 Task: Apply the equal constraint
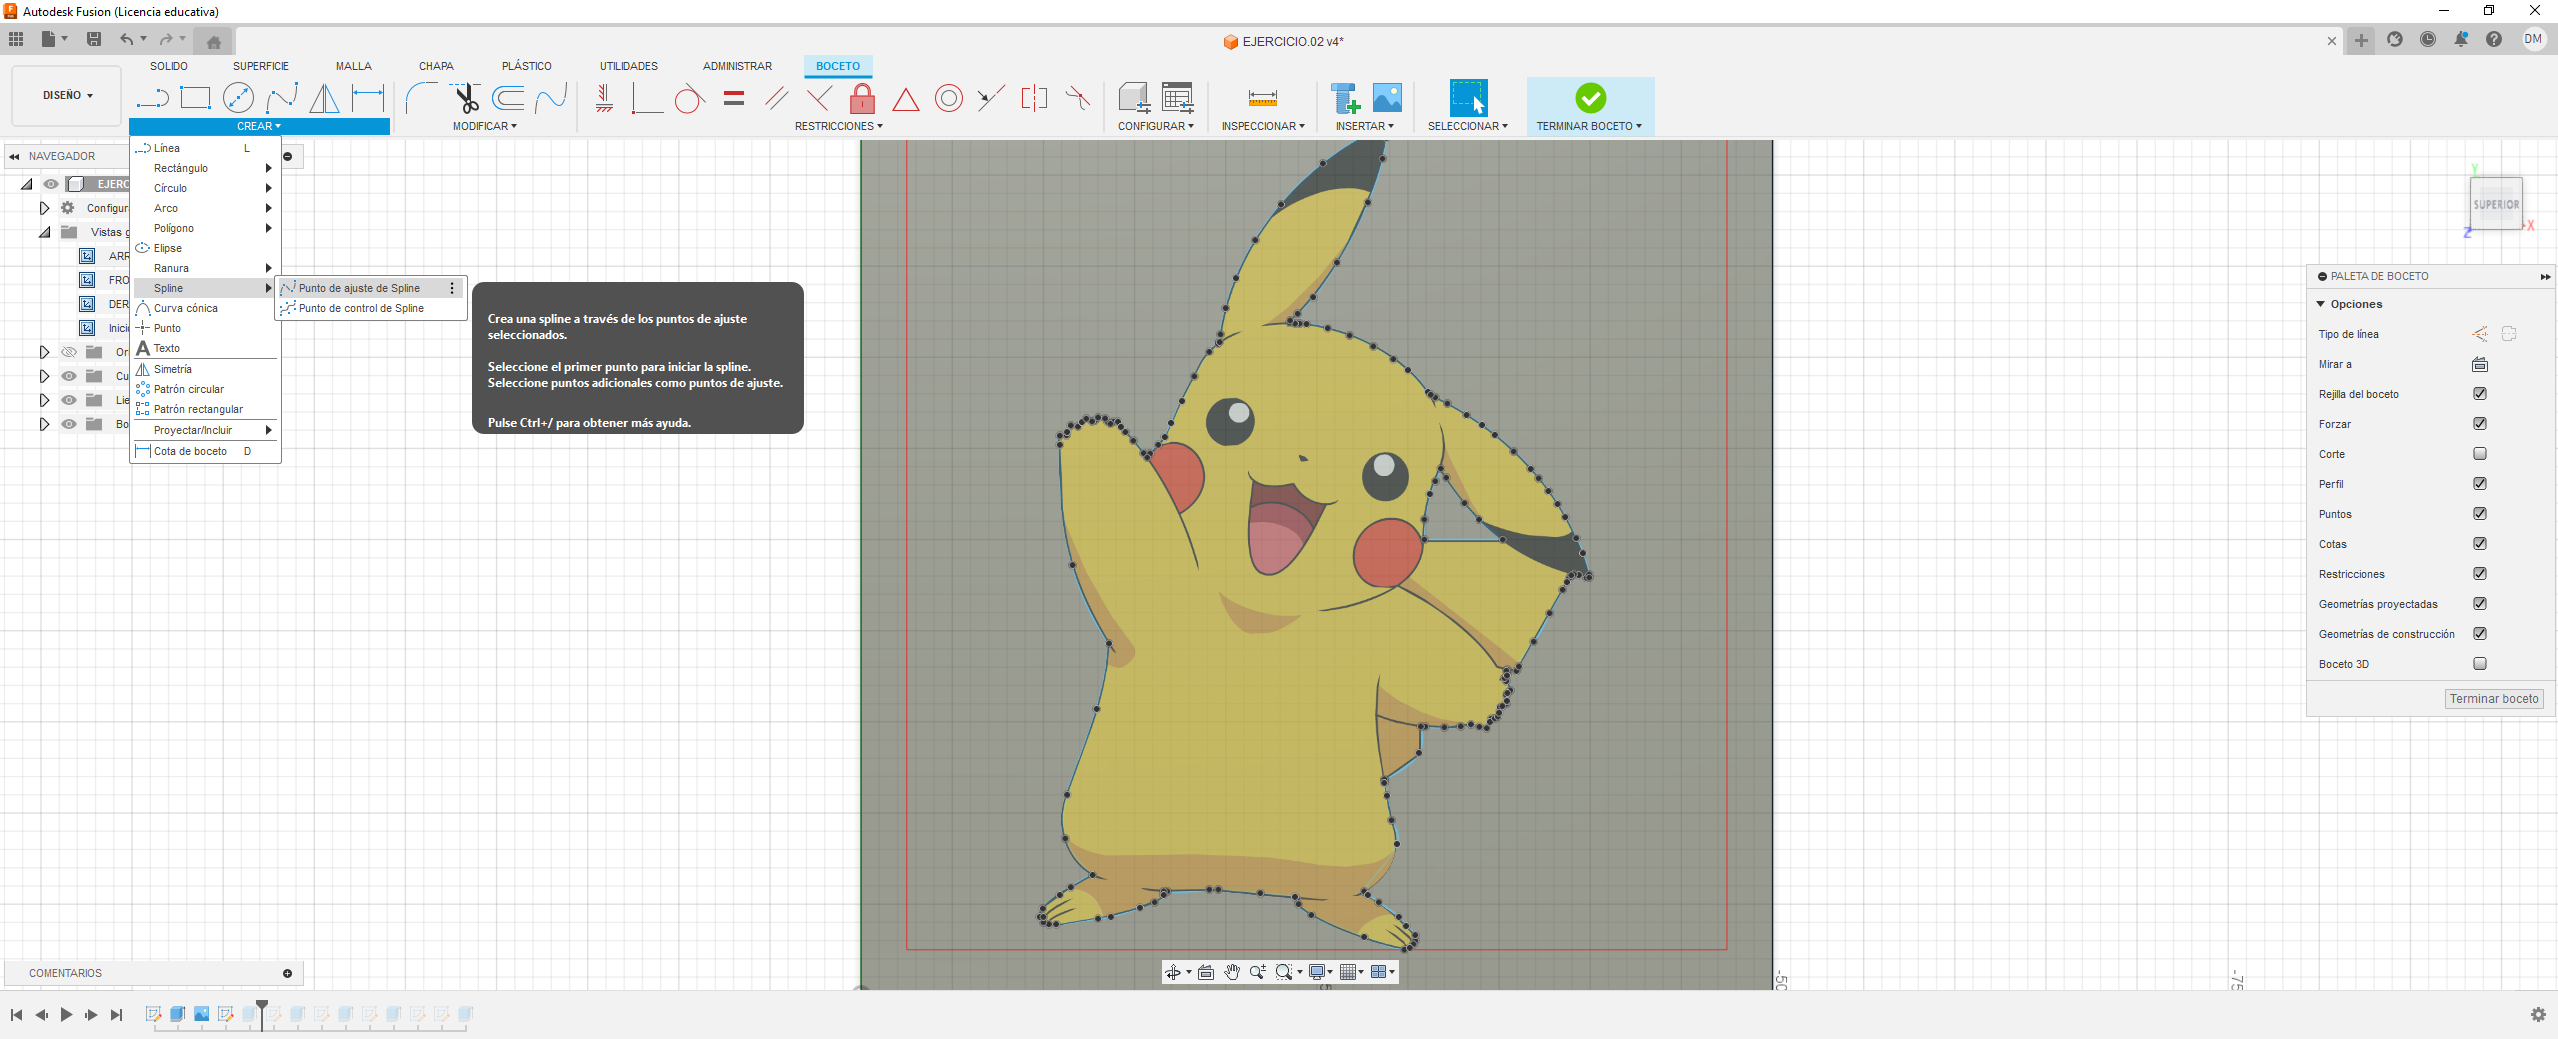click(734, 98)
